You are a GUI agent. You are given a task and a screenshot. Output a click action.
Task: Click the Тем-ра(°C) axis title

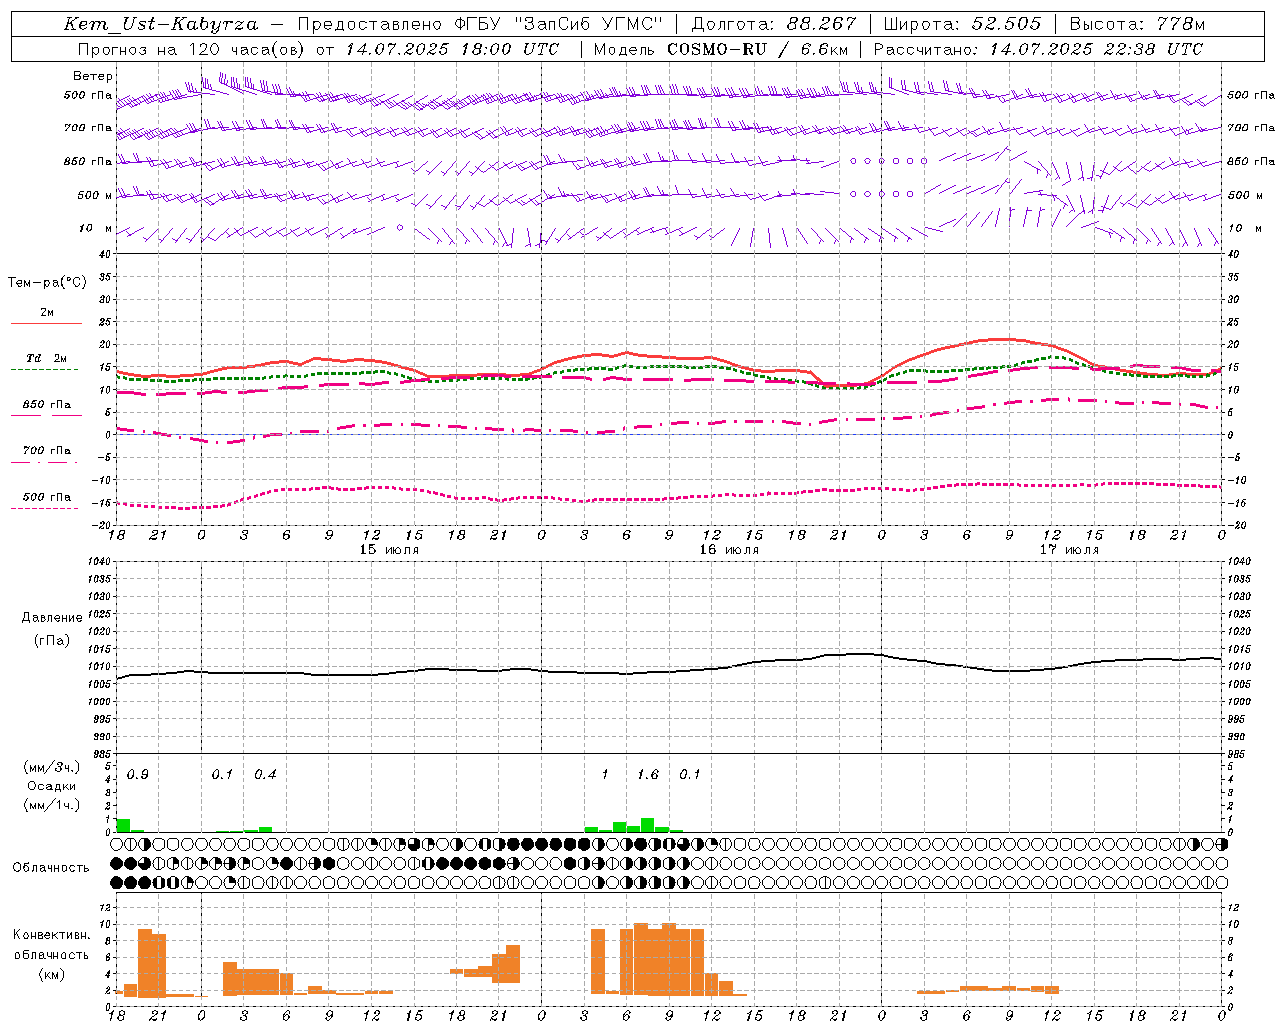coord(47,283)
